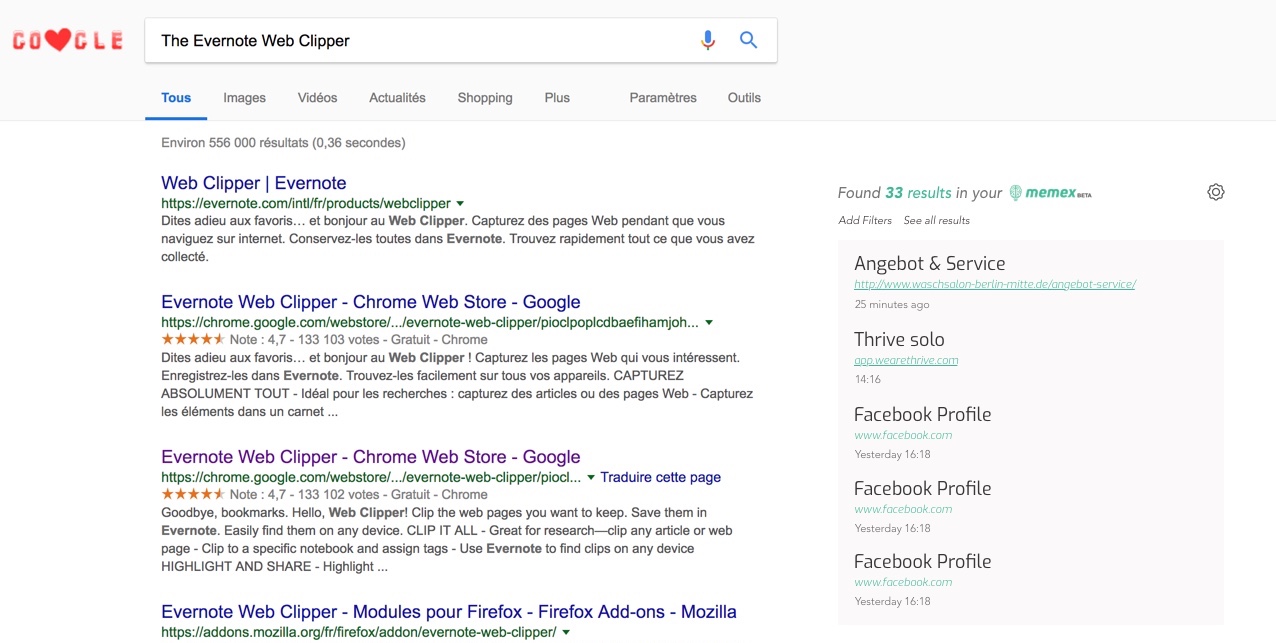Viewport: 1276px width, 643px height.
Task: Click the '25 minutes ago' timestamp
Action: pos(892,304)
